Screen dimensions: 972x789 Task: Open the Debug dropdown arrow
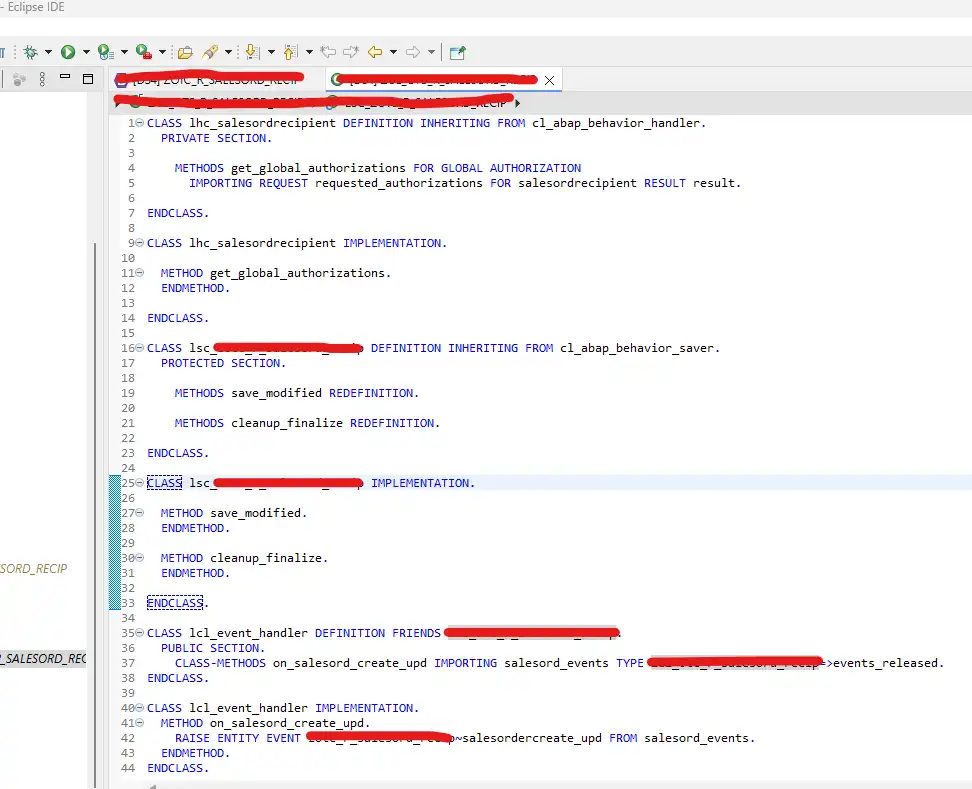click(x=48, y=52)
